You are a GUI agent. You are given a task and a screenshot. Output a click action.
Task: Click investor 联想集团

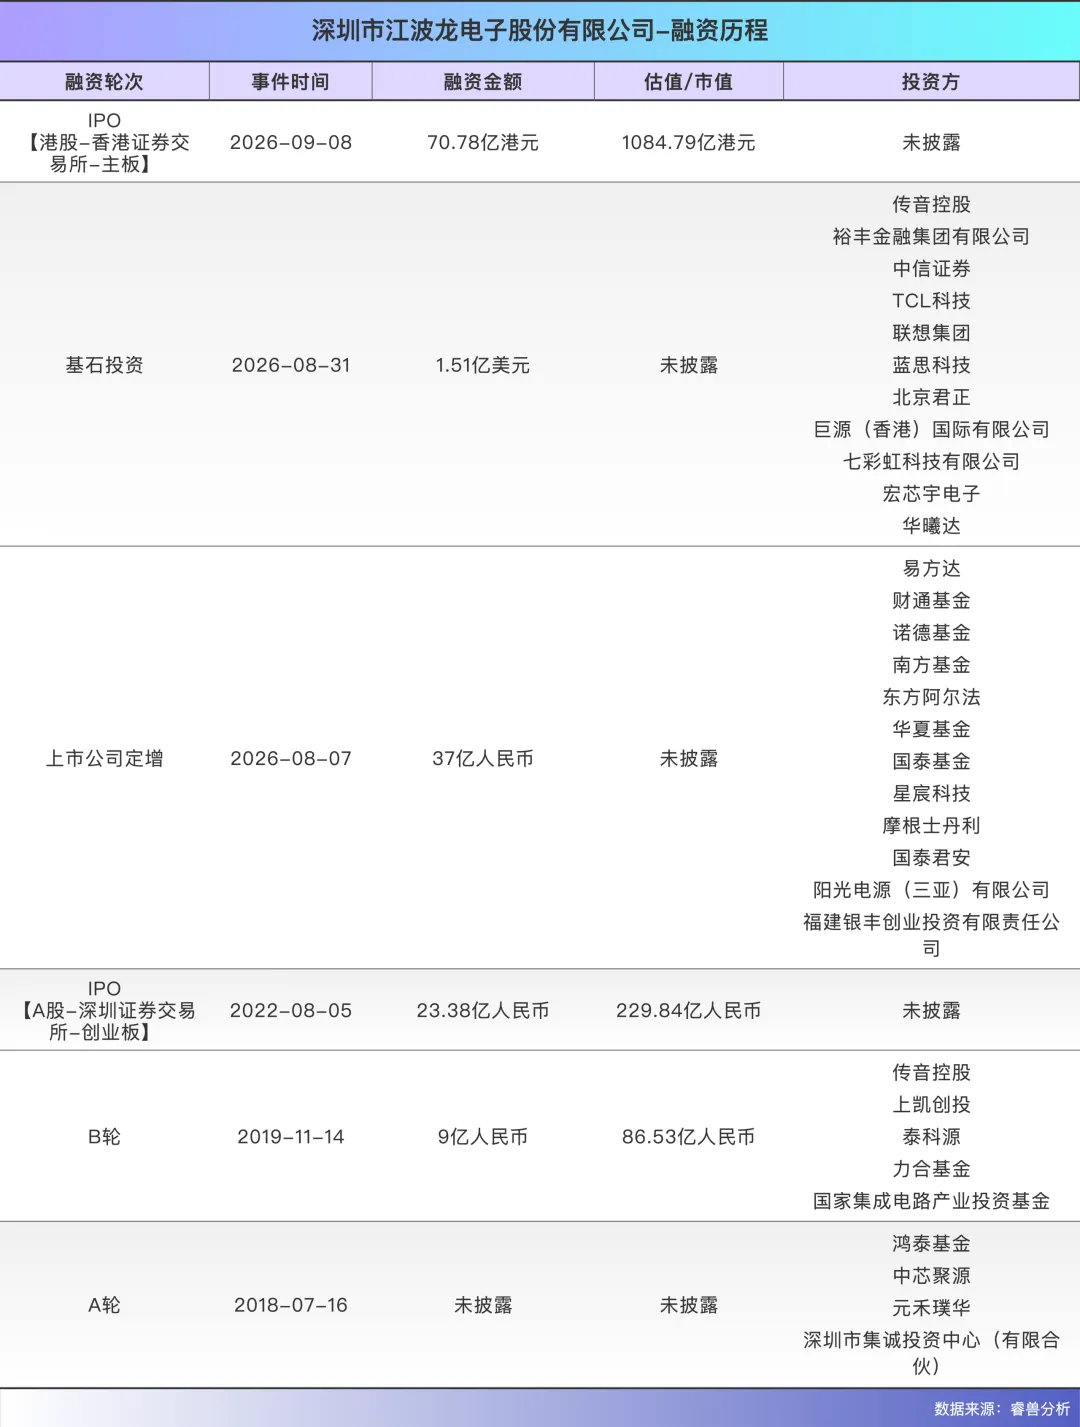931,332
